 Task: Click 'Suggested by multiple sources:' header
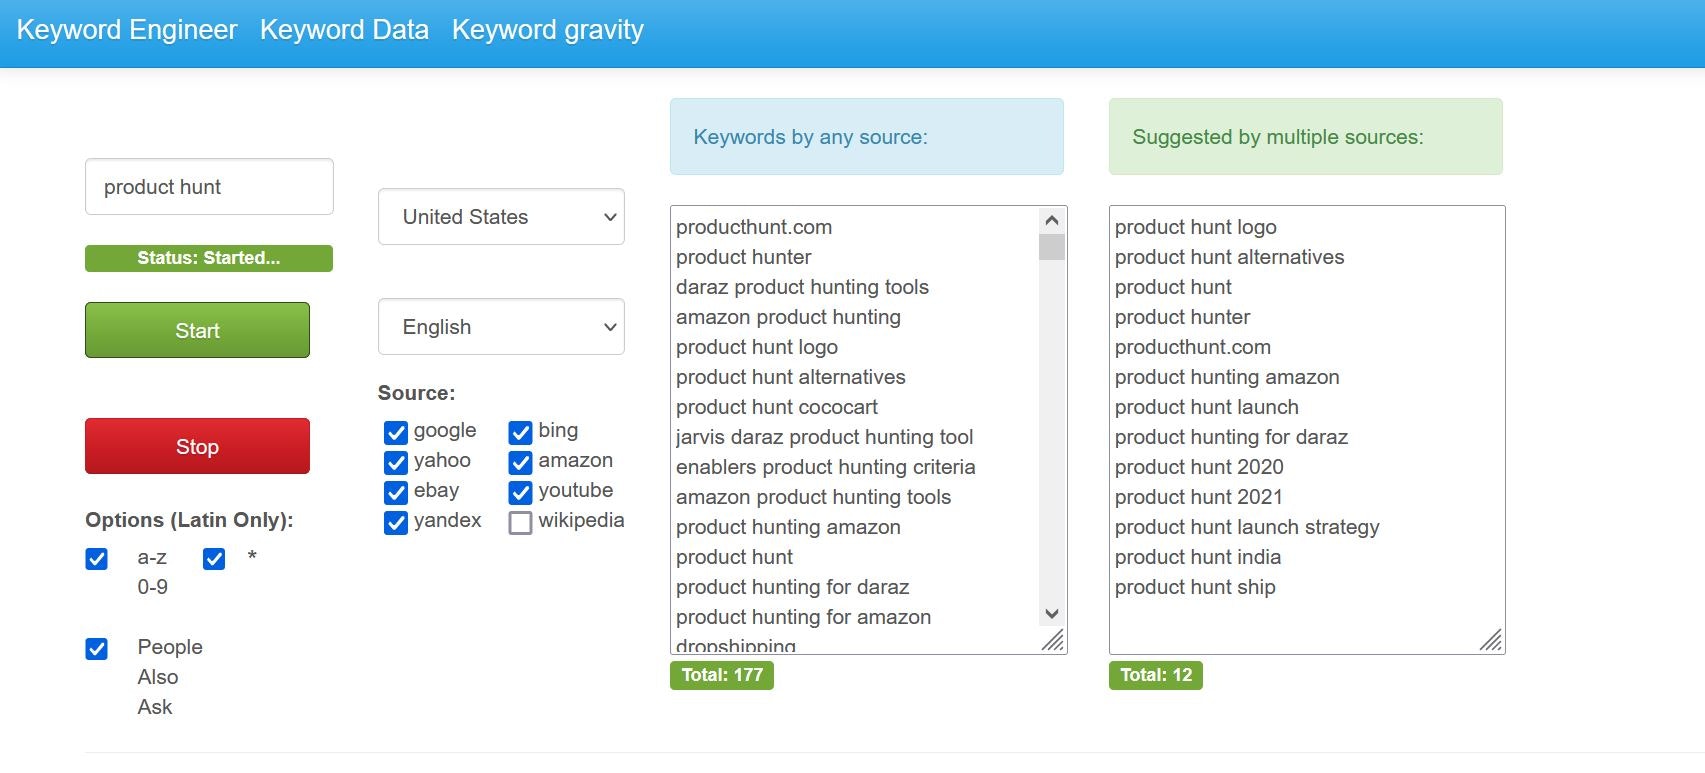1306,137
